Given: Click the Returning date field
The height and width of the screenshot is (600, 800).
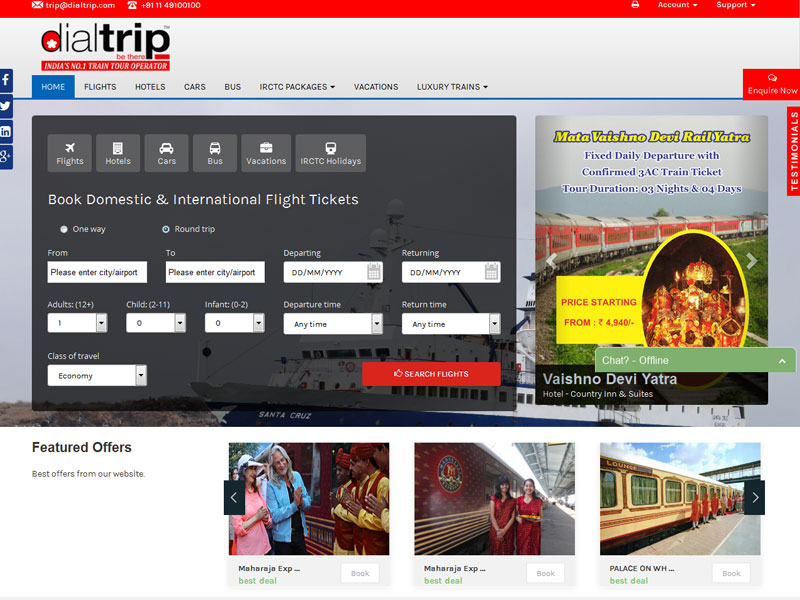Looking at the screenshot, I should point(451,272).
